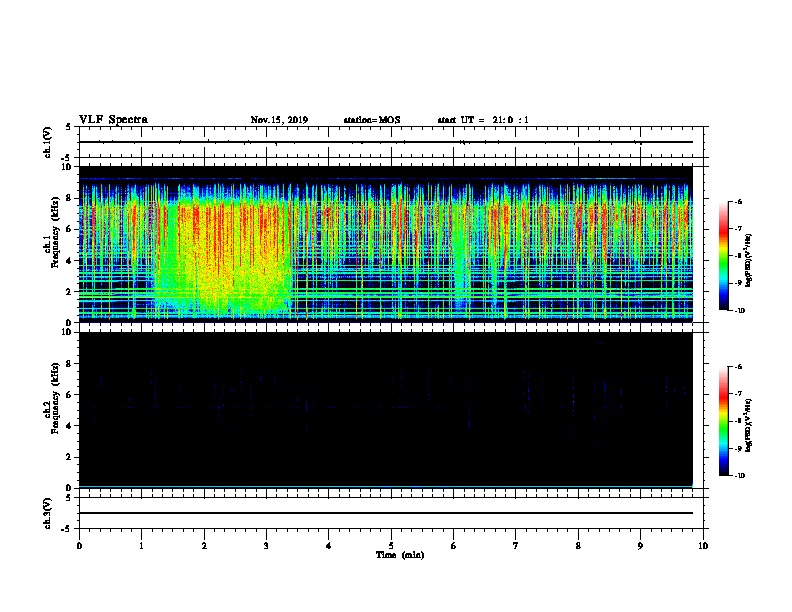
Task: Click the '-10' label on ch.2 color scale
Action: click(x=739, y=476)
